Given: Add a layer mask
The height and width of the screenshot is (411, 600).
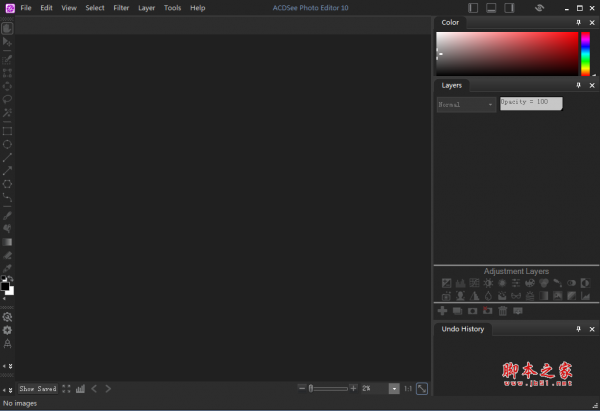Looking at the screenshot, I should (x=473, y=311).
